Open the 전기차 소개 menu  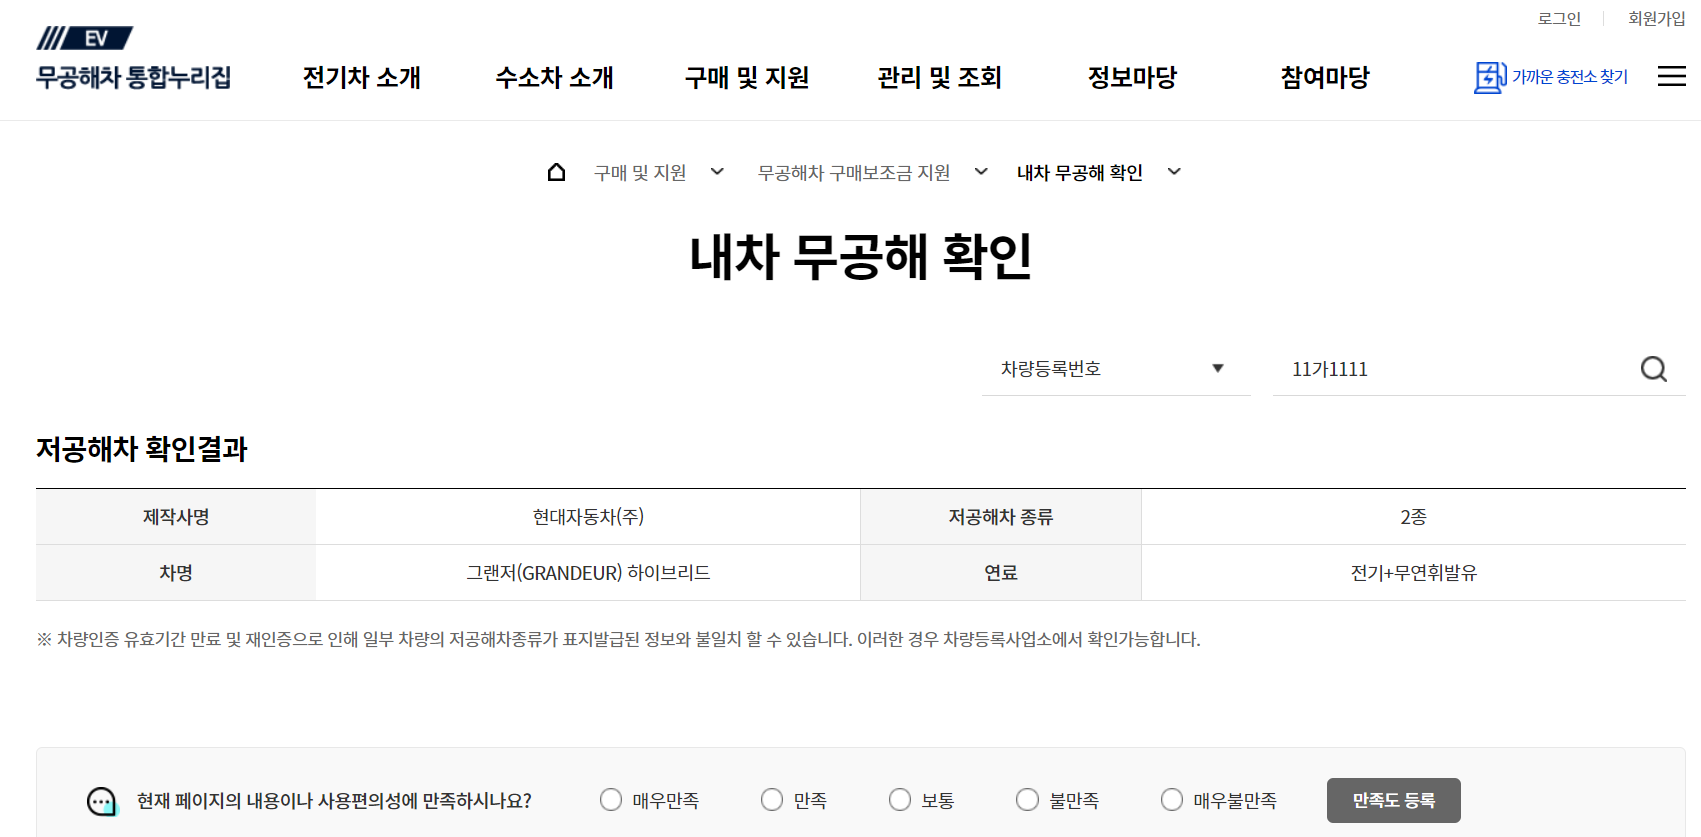(362, 77)
